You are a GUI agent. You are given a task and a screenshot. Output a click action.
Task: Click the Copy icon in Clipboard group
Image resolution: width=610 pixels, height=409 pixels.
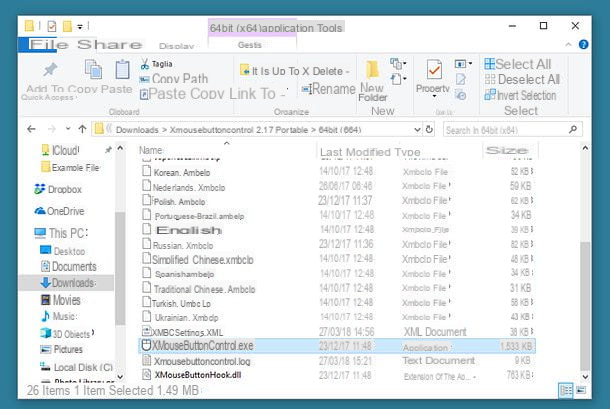pos(93,69)
